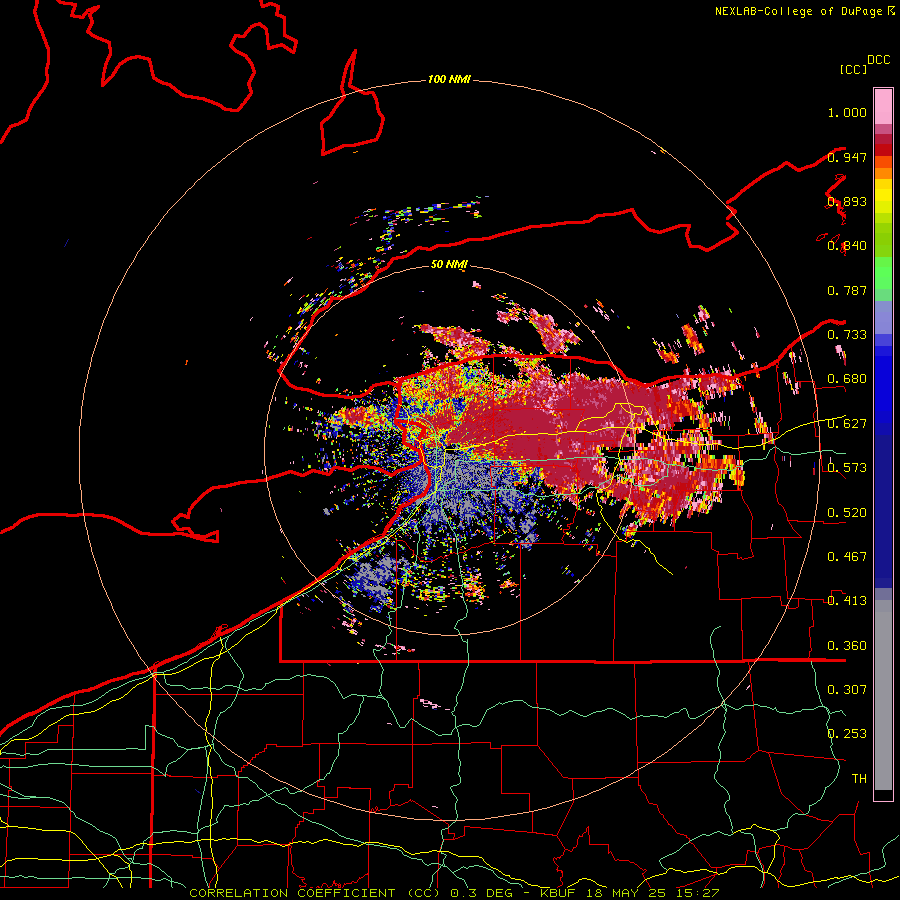This screenshot has height=900, width=900.
Task: Click the large gray section of color bar
Action: [883, 695]
